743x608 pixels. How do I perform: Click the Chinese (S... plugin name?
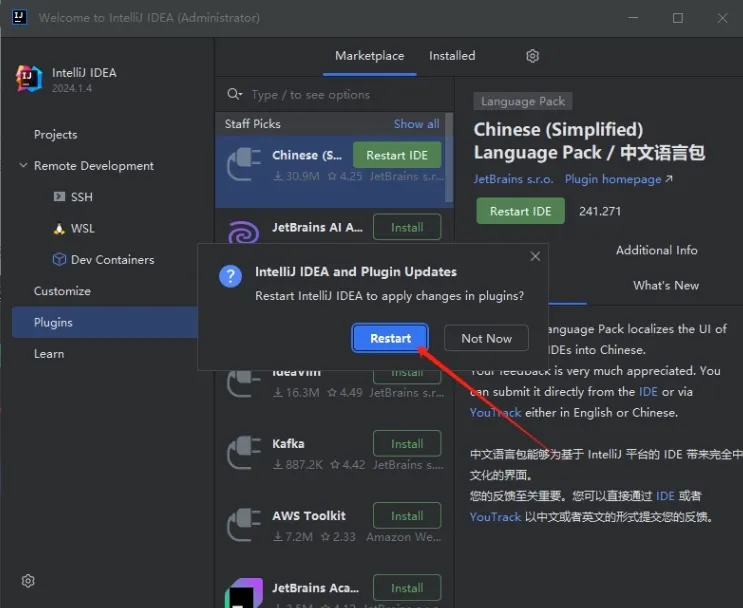click(x=307, y=155)
